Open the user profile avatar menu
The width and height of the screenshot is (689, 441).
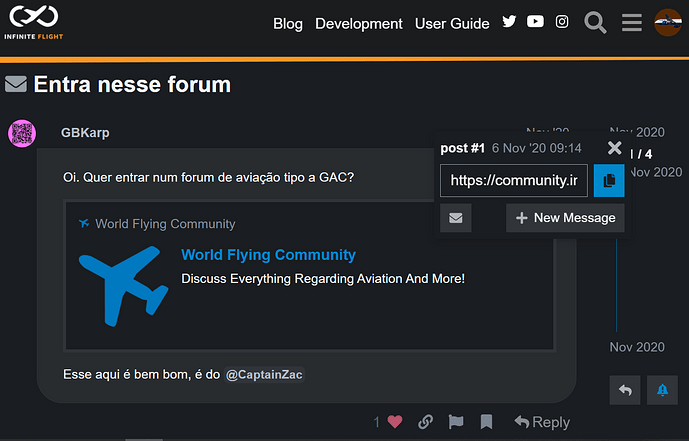[x=667, y=22]
